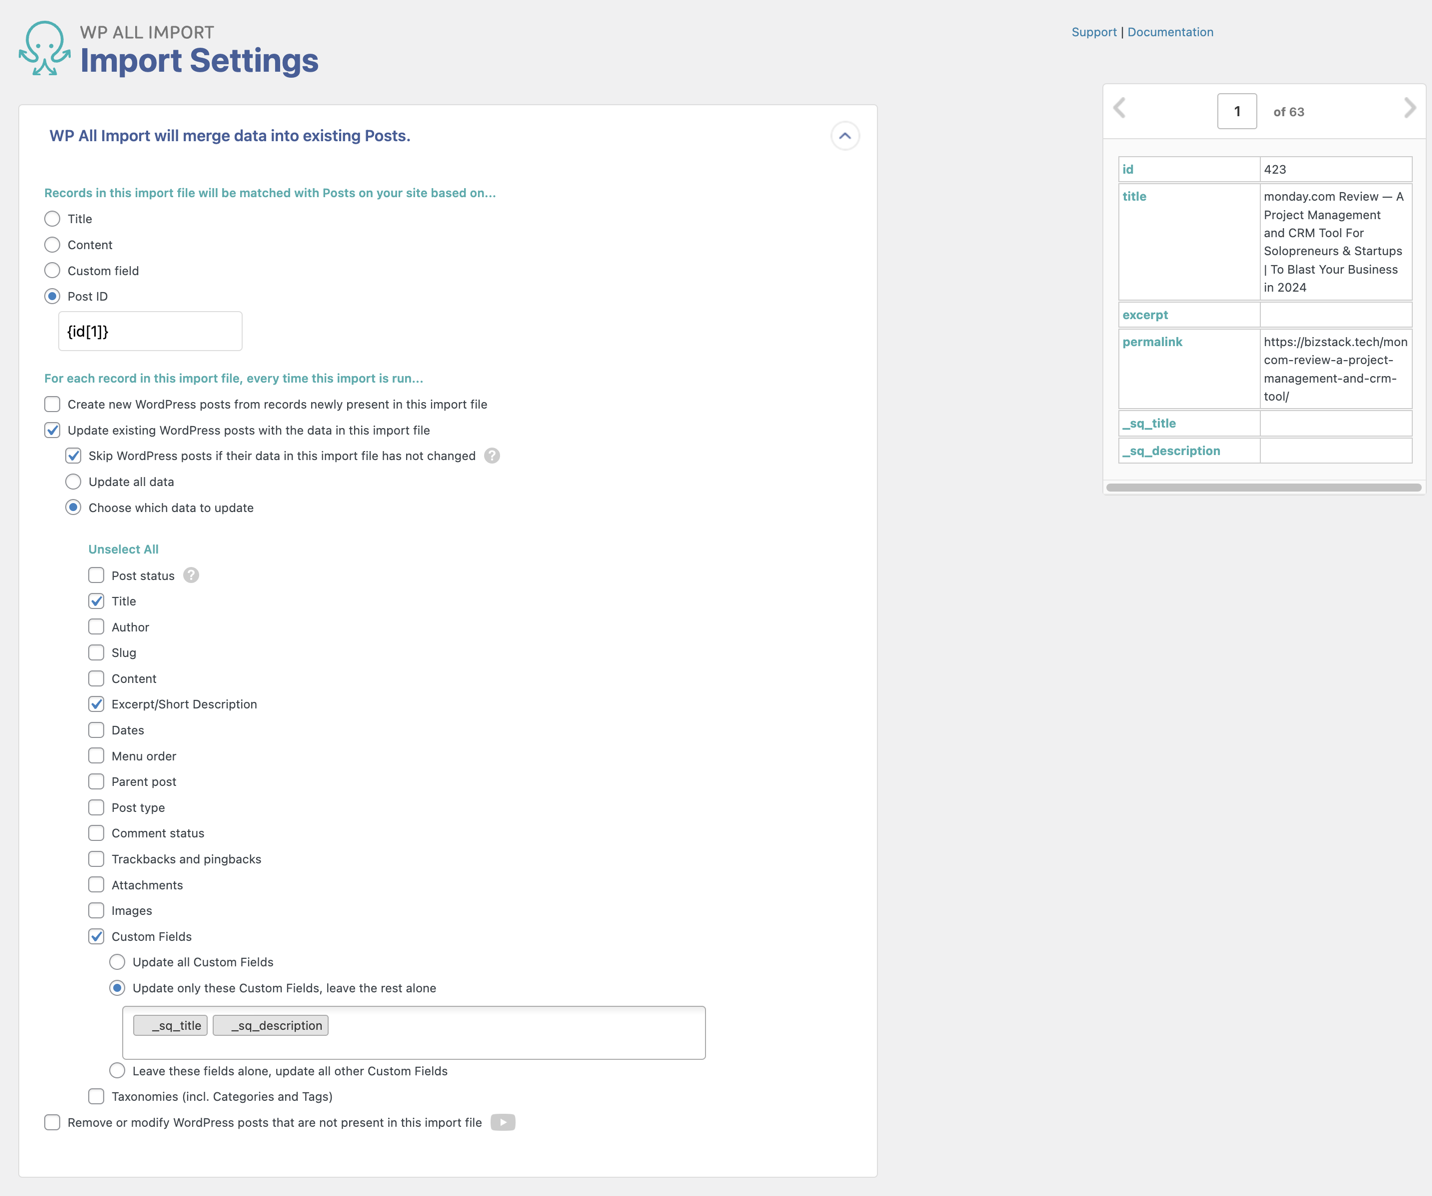Select Update all Custom Fields
1432x1196 pixels.
[117, 961]
